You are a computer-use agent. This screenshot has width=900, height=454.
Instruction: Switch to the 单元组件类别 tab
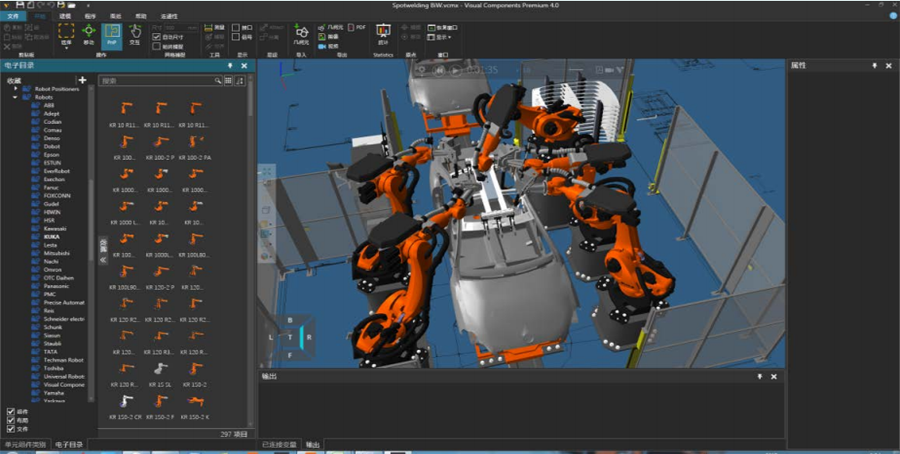pos(25,444)
